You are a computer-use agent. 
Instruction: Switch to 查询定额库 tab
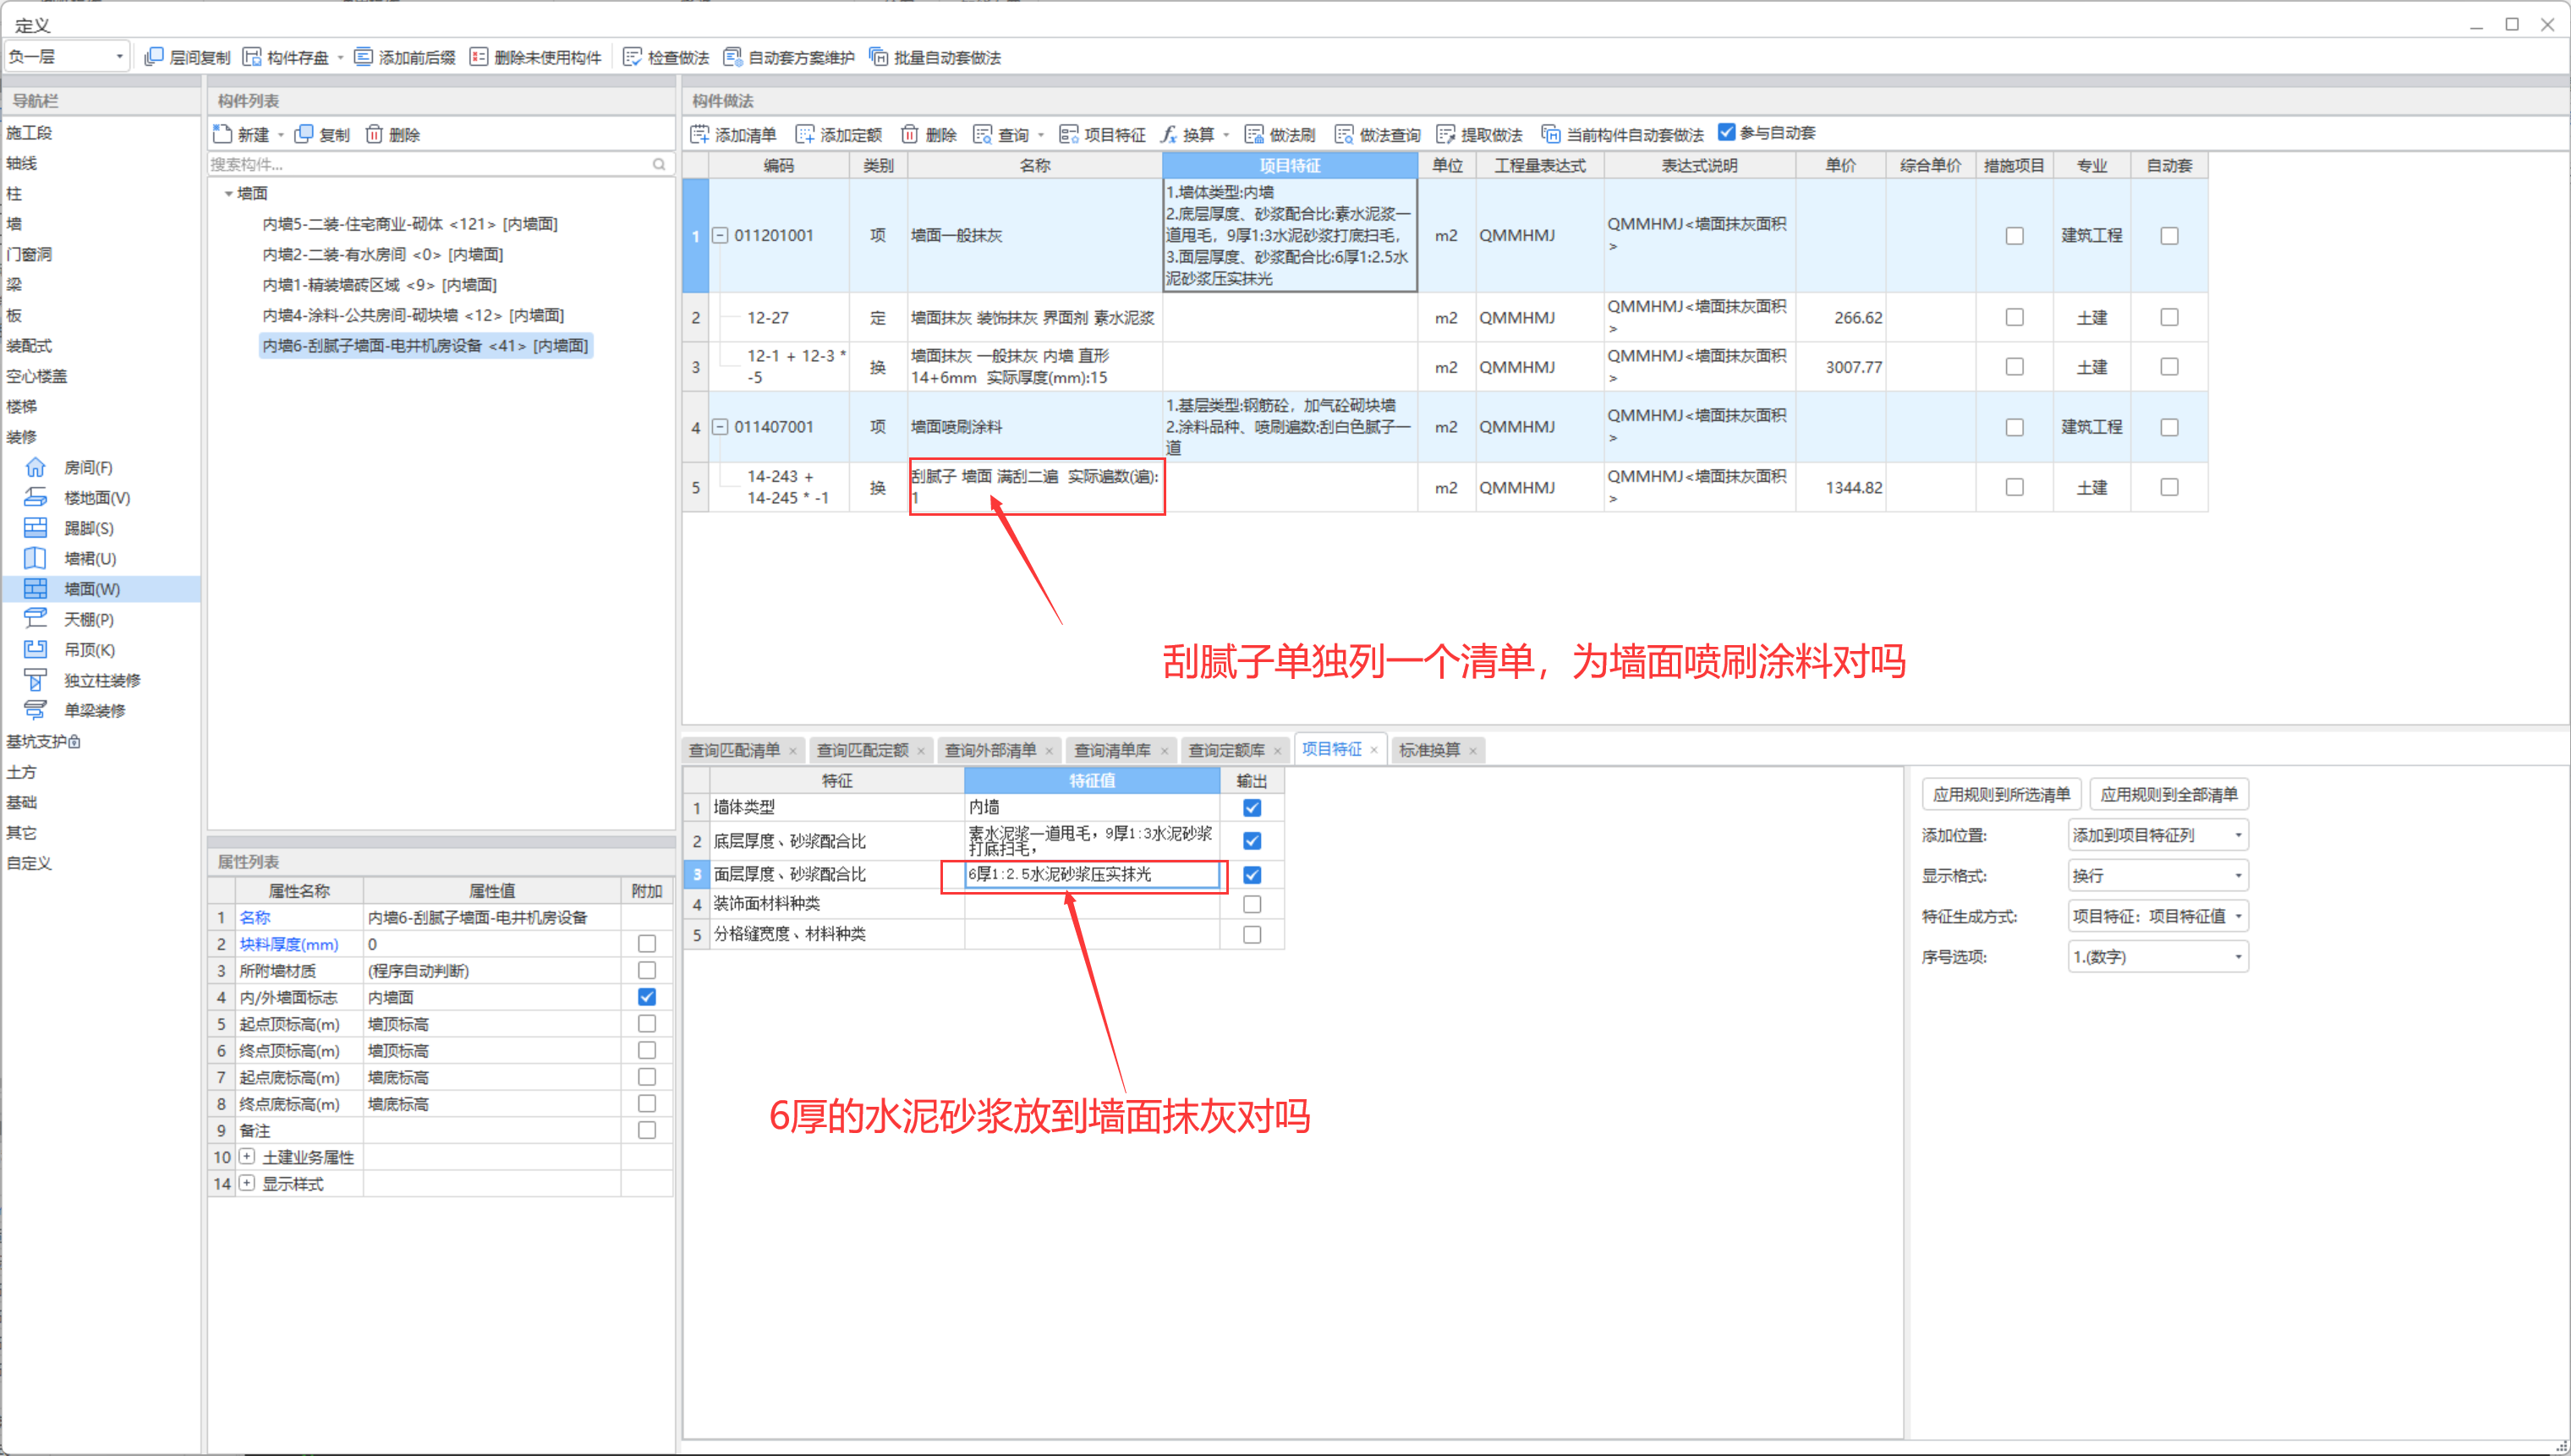pos(1226,750)
